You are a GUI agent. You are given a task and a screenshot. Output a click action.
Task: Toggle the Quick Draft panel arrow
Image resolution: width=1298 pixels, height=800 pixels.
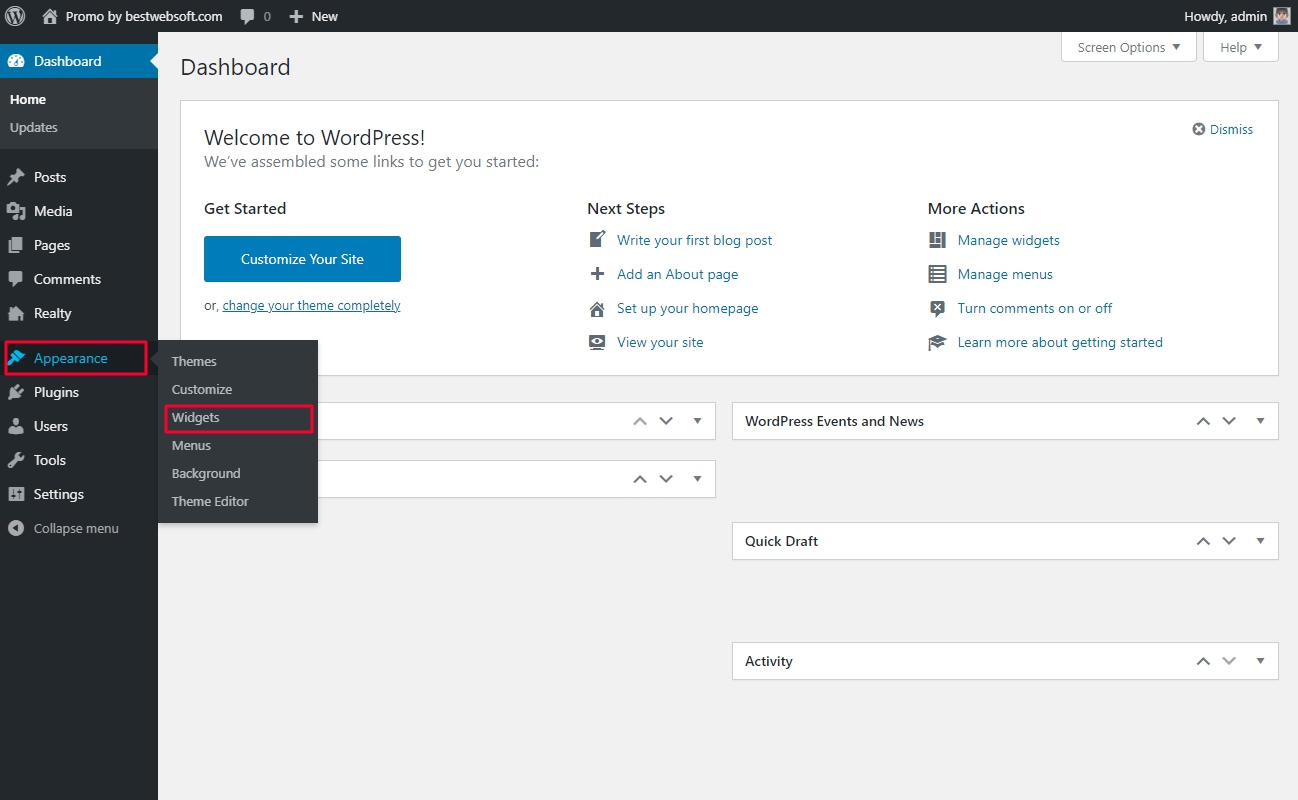click(x=1260, y=541)
